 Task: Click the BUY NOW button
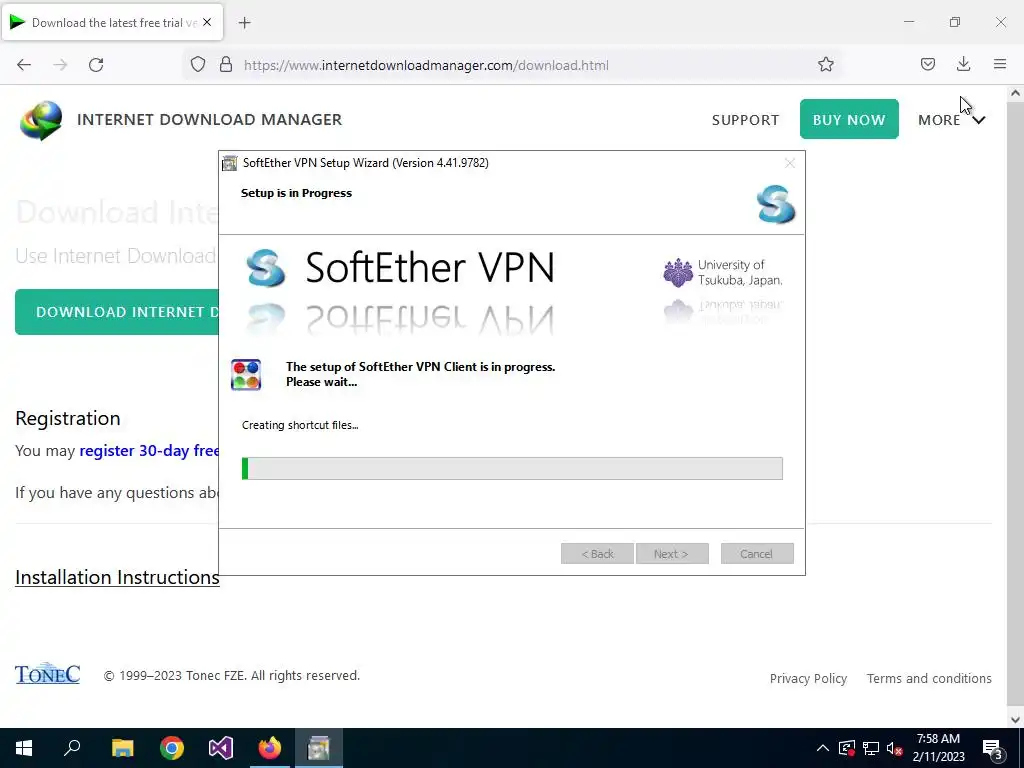849,119
